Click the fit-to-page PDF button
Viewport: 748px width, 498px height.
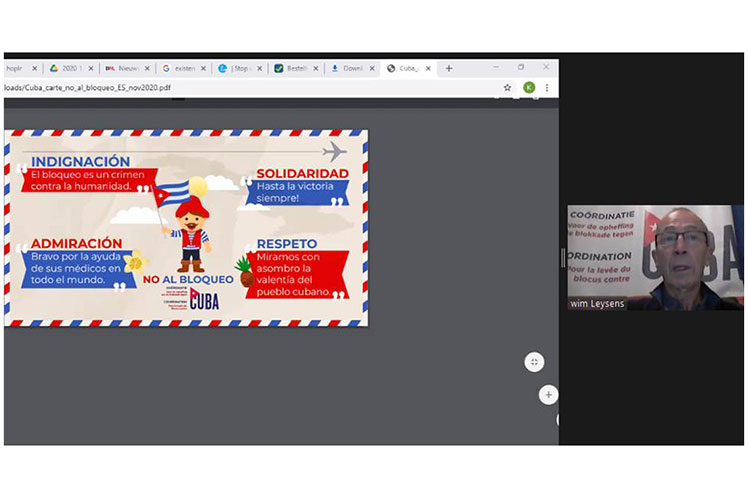click(534, 362)
